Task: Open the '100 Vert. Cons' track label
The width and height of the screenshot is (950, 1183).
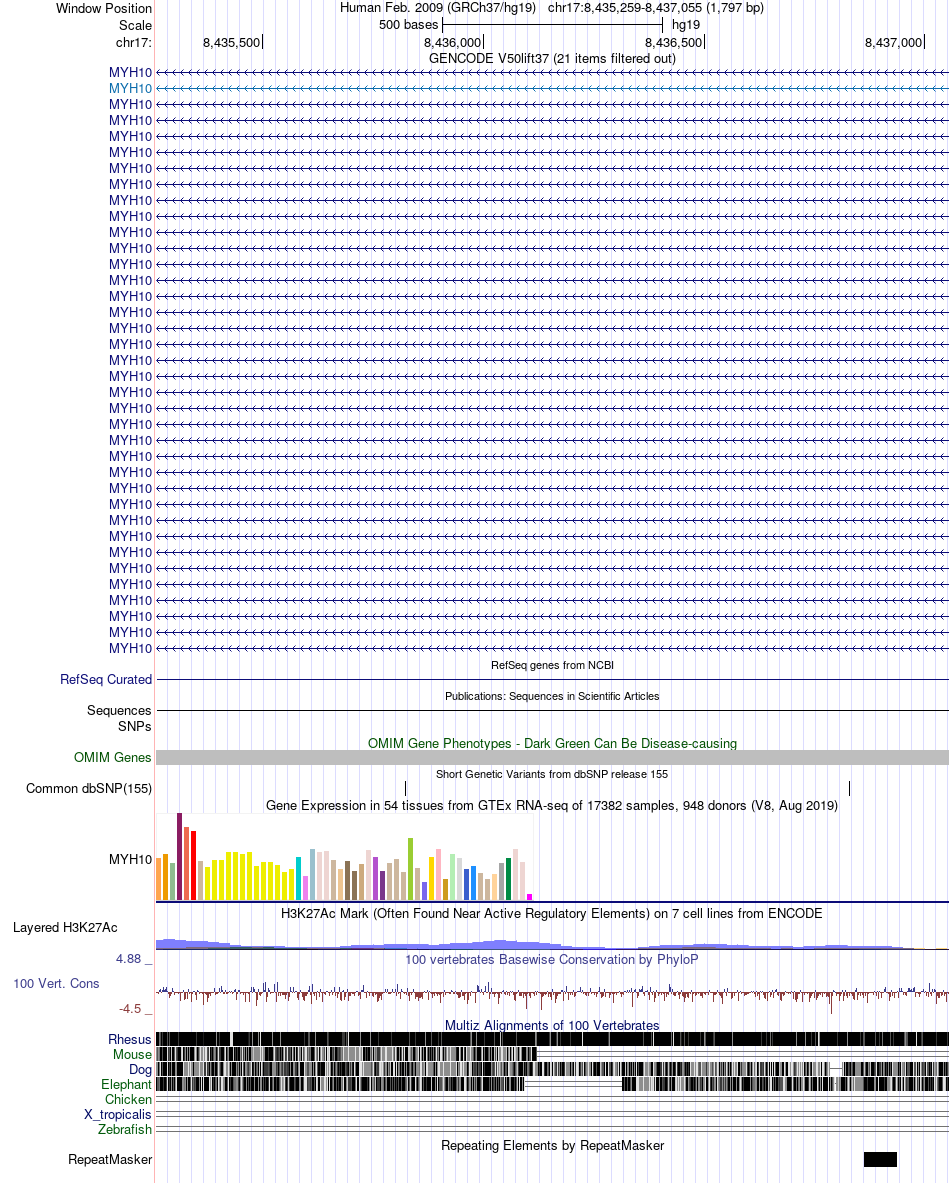Action: pyautogui.click(x=56, y=983)
